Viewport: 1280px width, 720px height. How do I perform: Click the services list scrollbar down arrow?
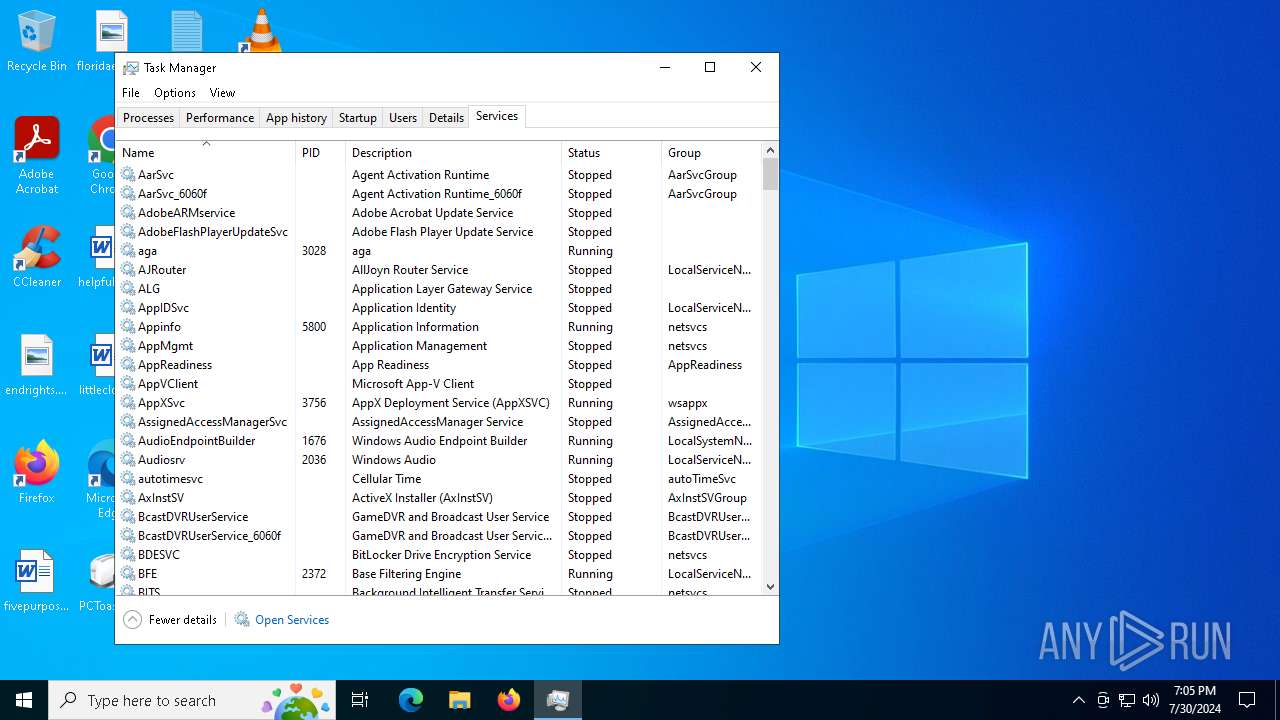pos(770,587)
